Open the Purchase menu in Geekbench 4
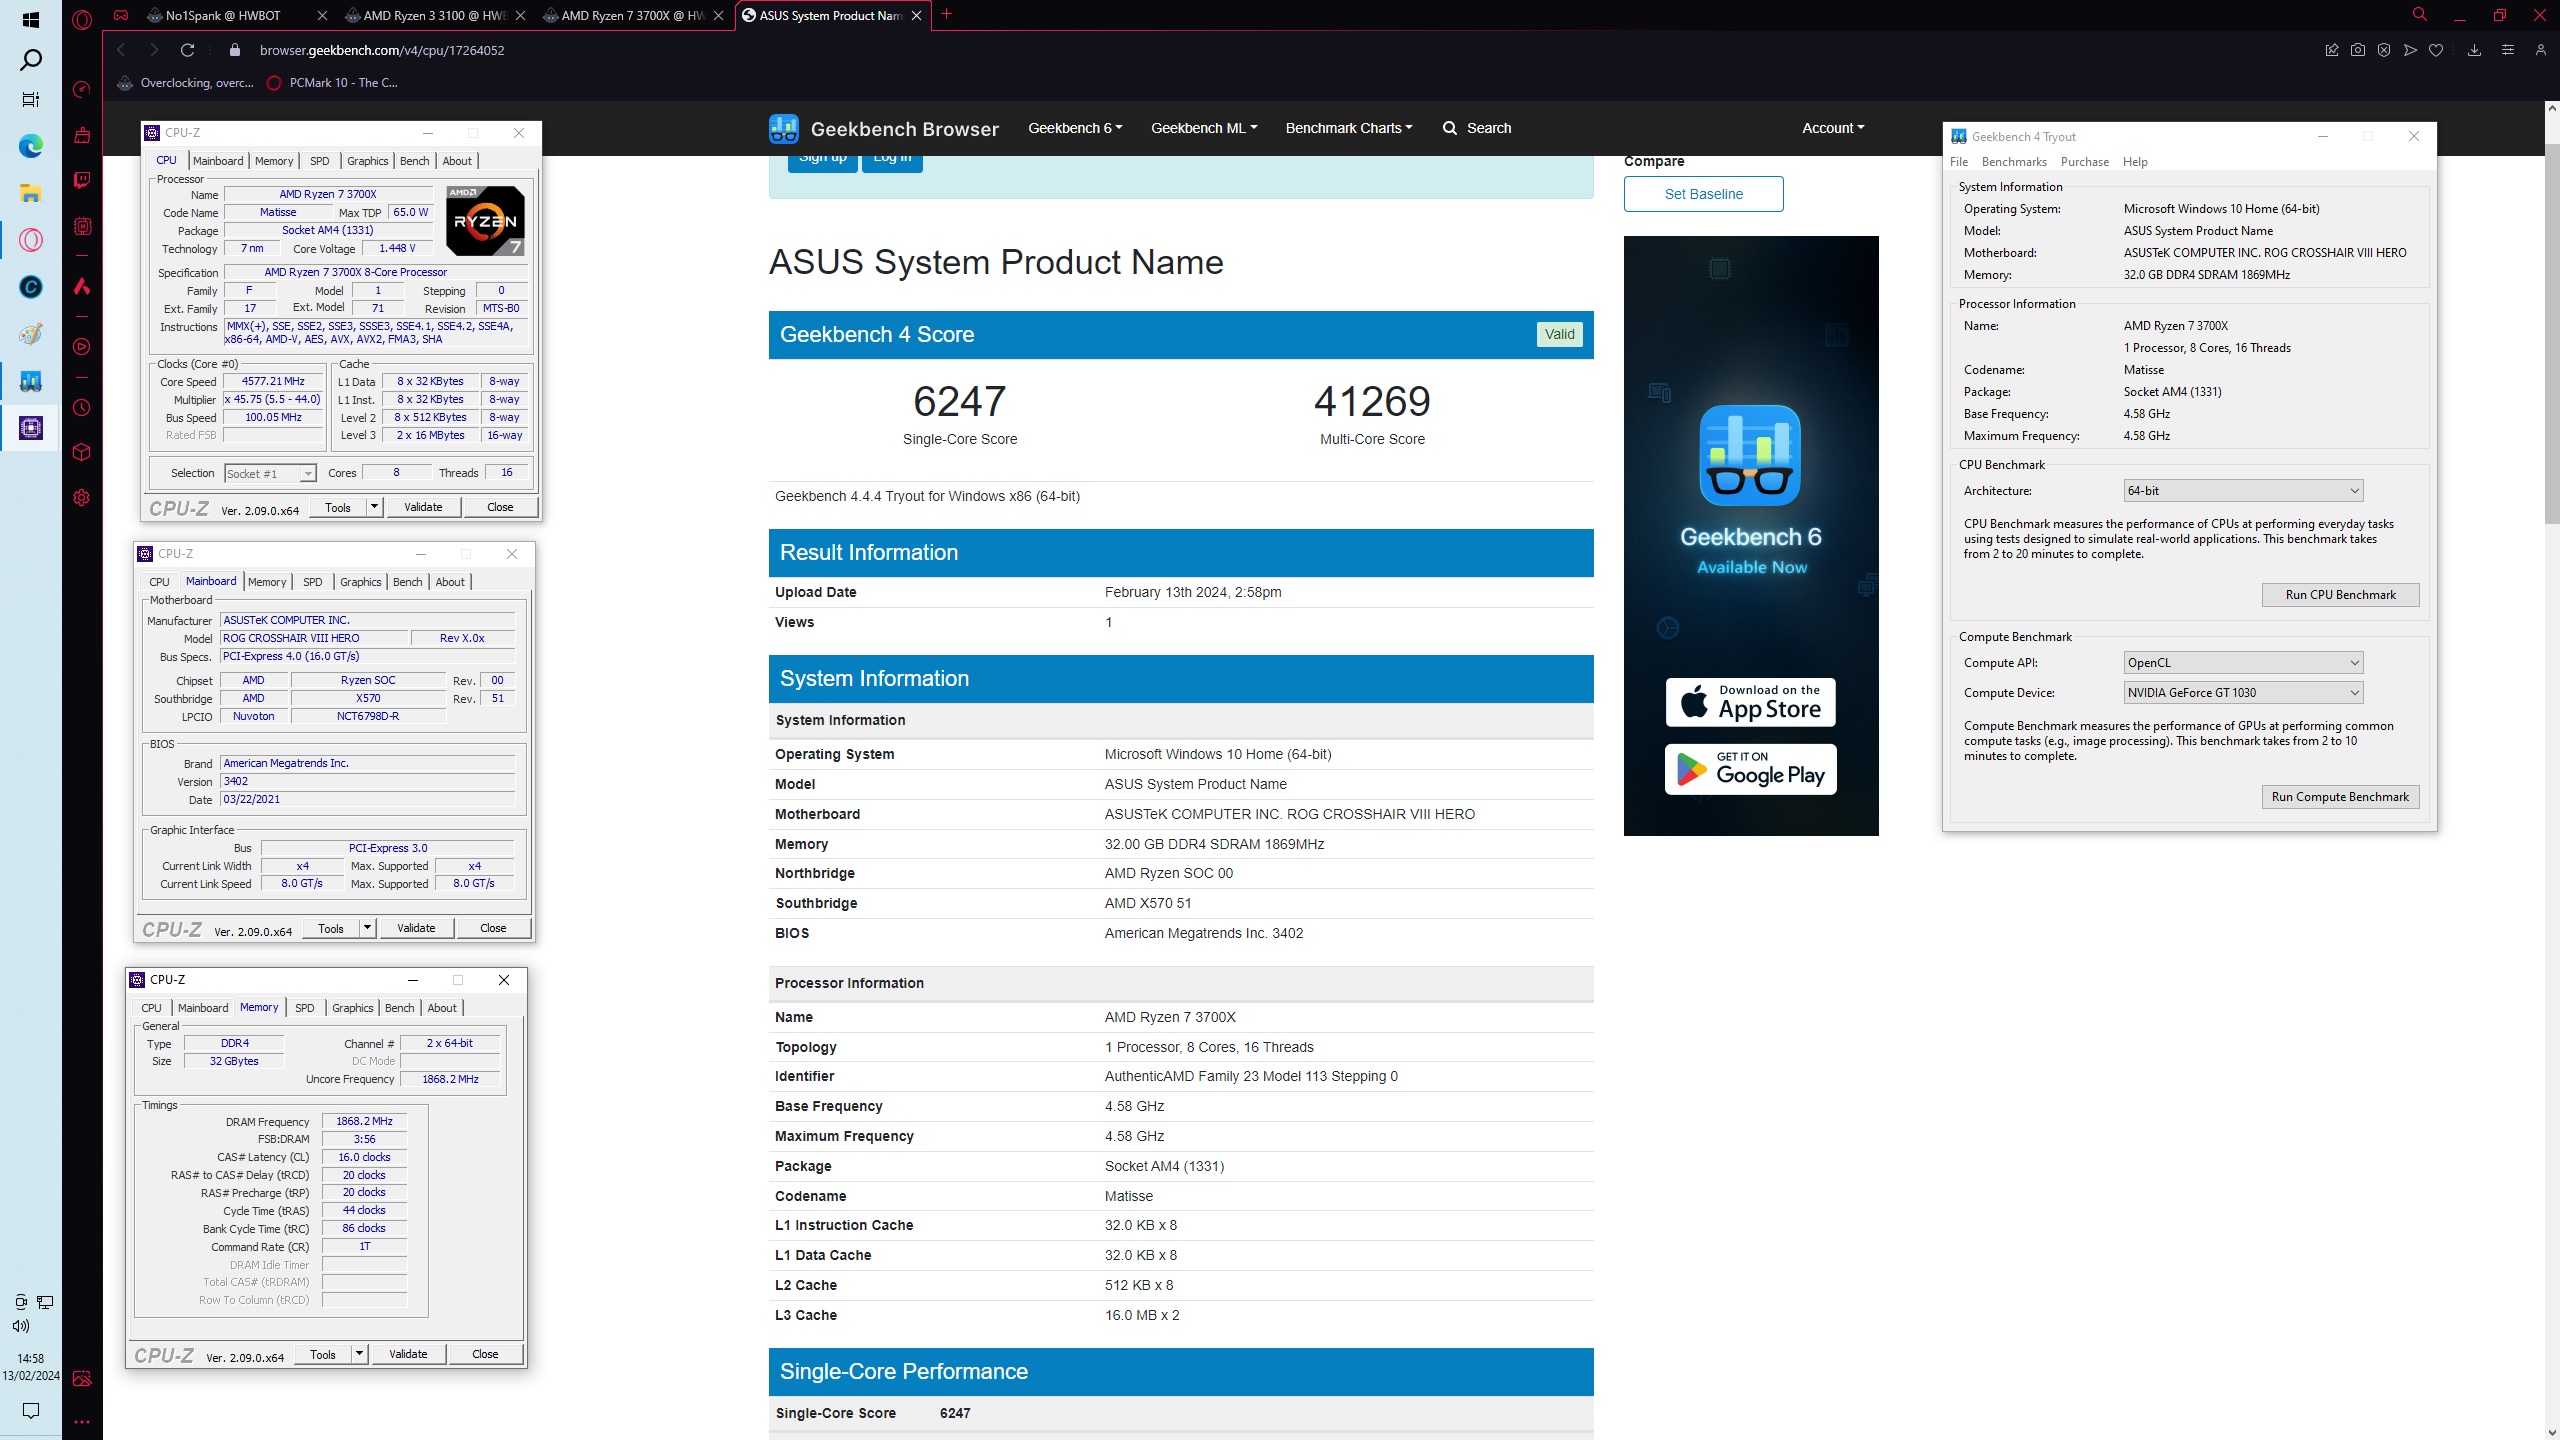The height and width of the screenshot is (1440, 2560). coord(2085,162)
